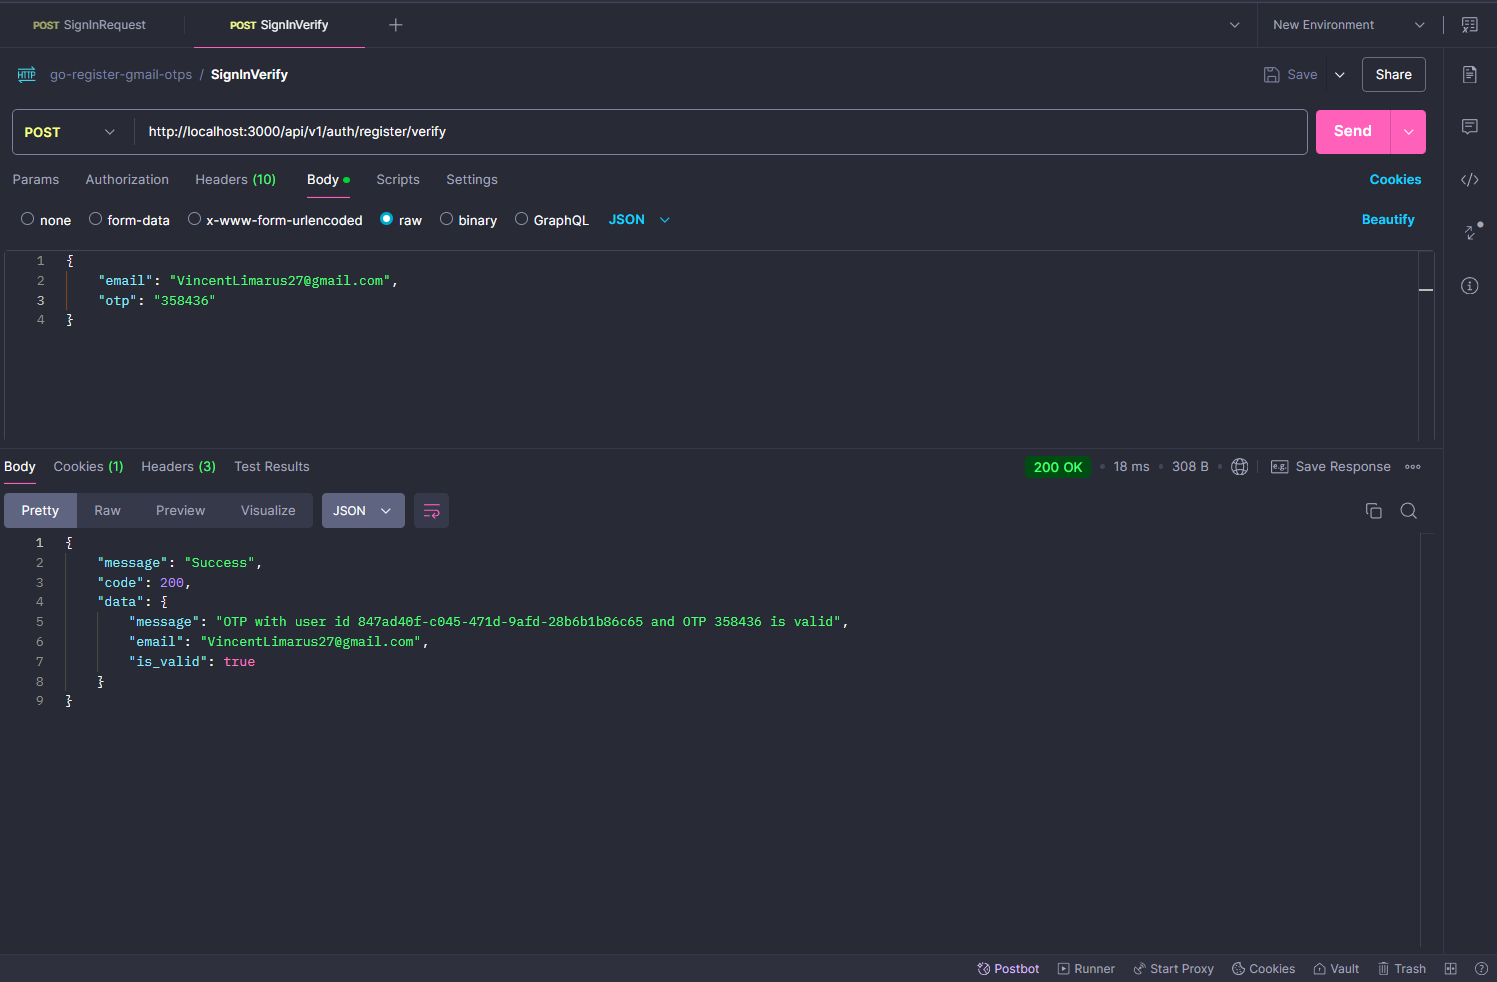Click the 200 OK status badge

click(x=1058, y=467)
